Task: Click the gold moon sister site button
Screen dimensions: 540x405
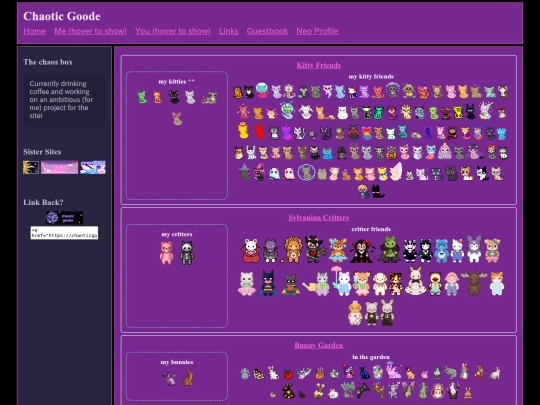Action: pos(31,167)
